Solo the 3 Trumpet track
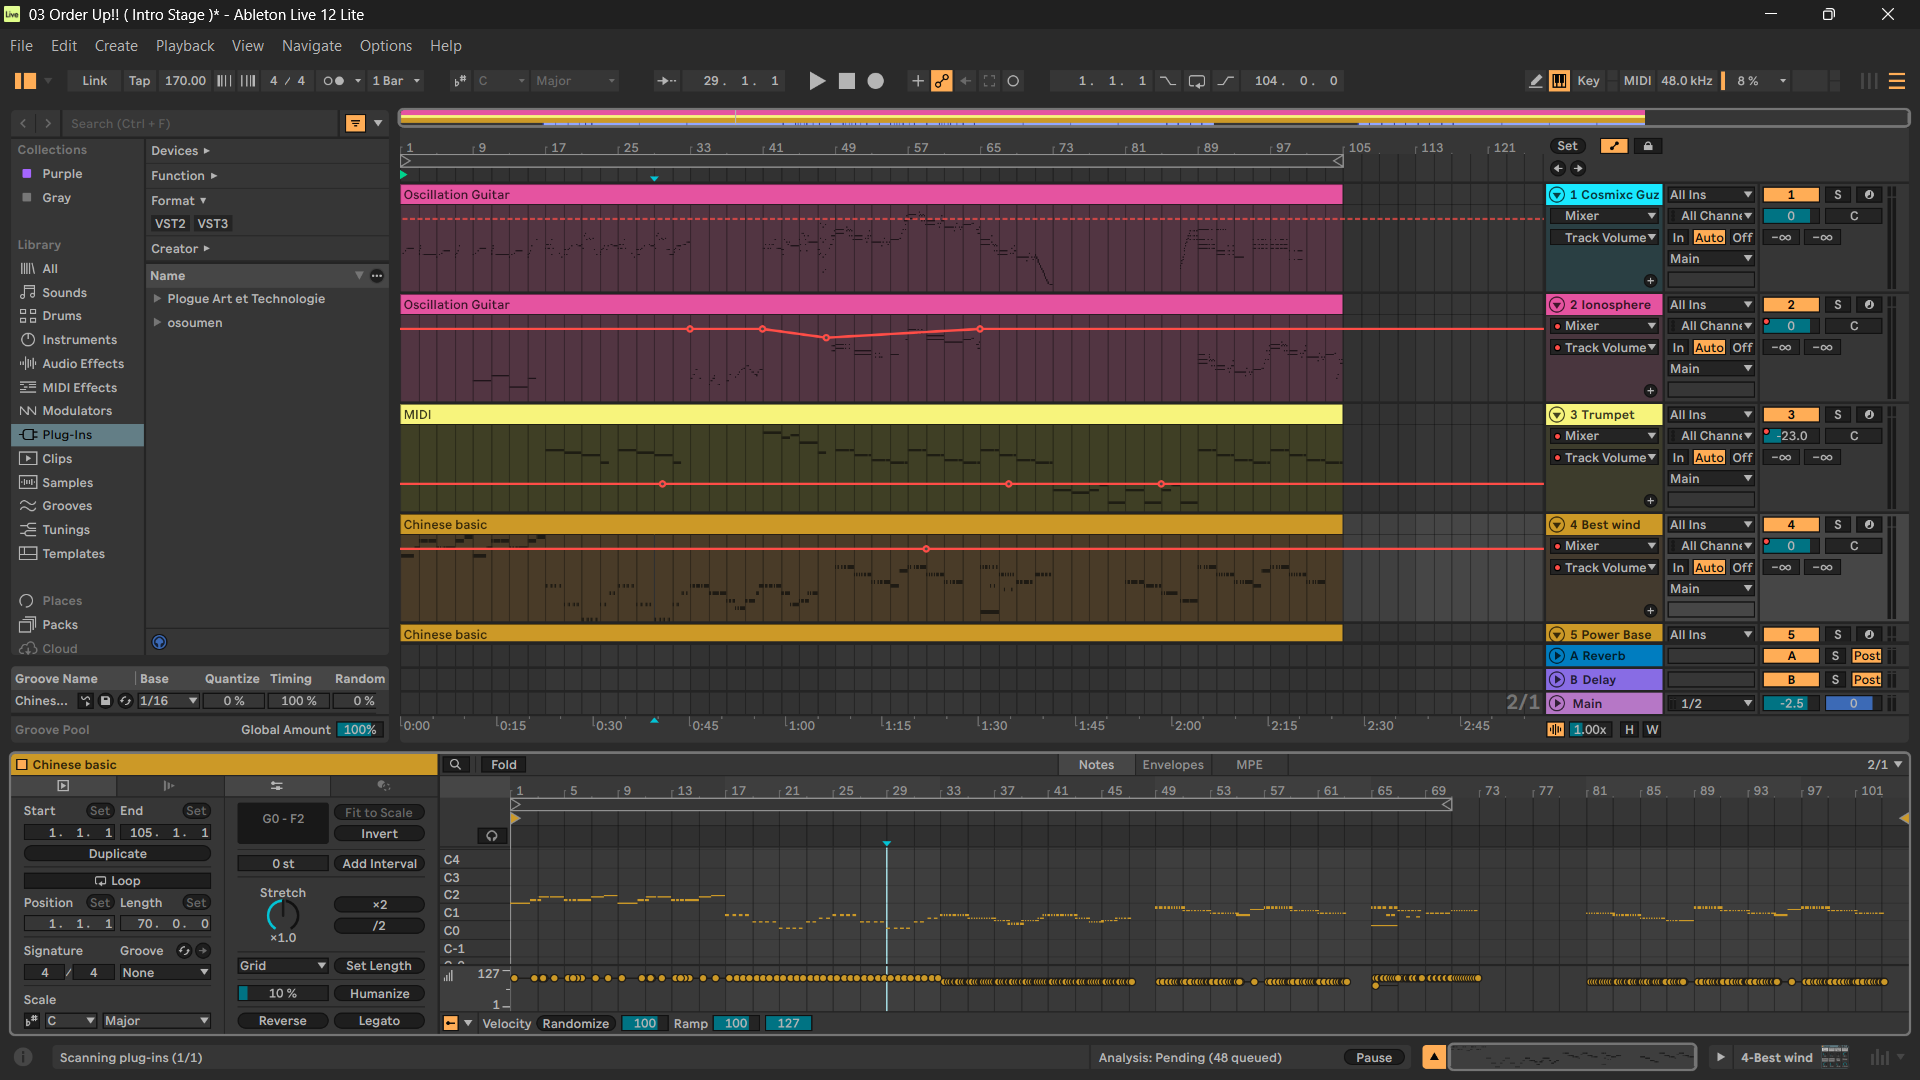This screenshot has width=1920, height=1080. [1837, 415]
